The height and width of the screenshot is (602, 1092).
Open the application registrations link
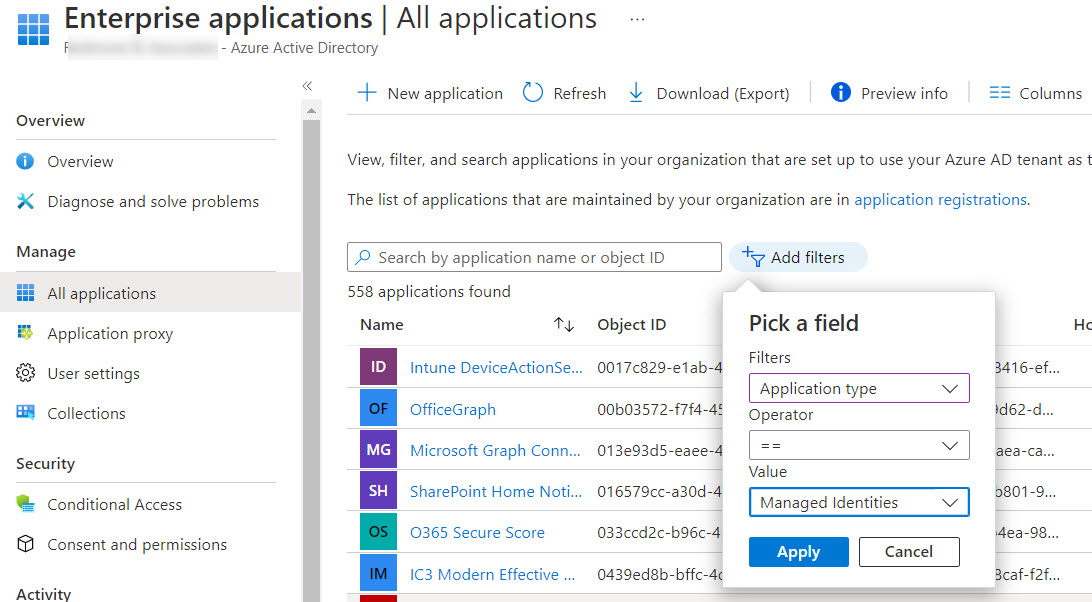940,199
